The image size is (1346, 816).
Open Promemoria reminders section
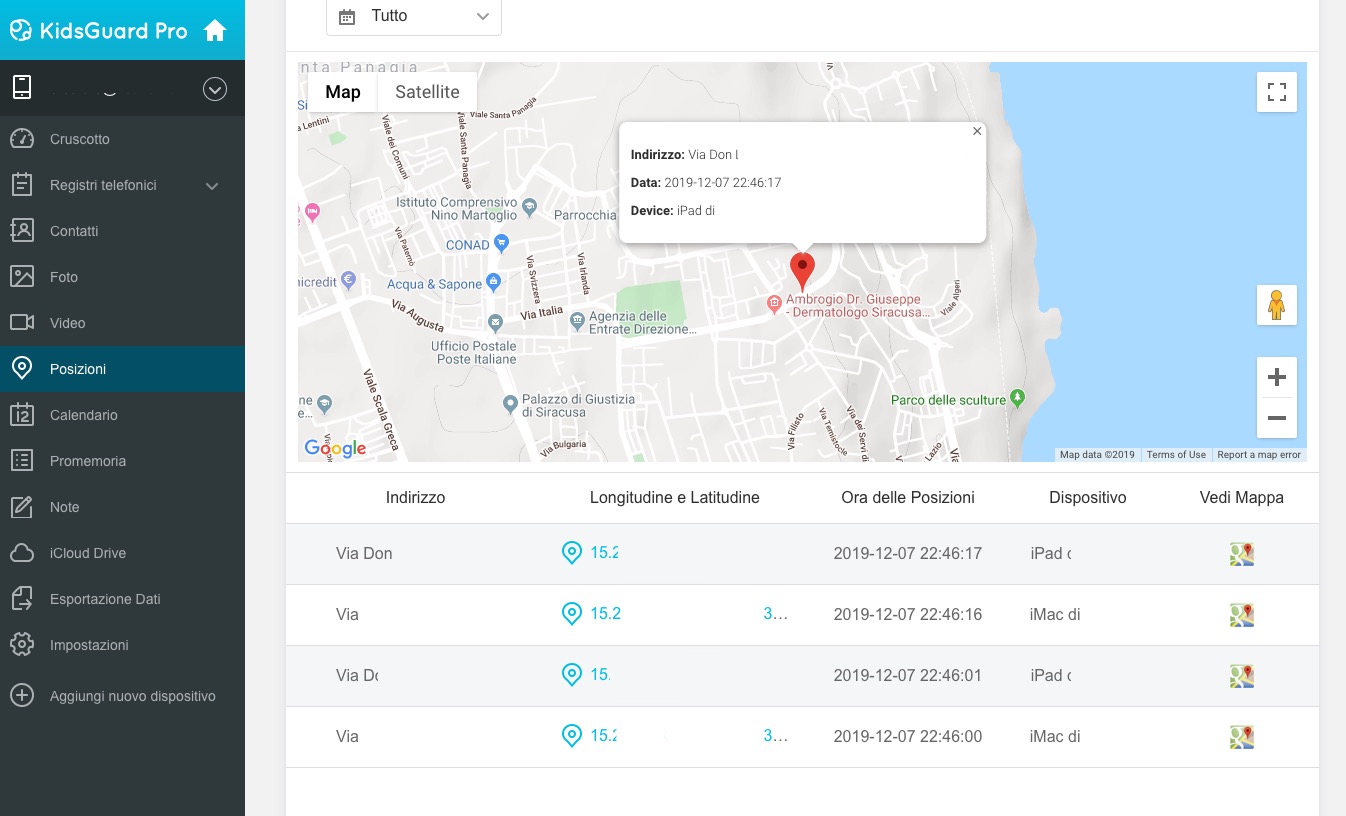click(x=88, y=461)
